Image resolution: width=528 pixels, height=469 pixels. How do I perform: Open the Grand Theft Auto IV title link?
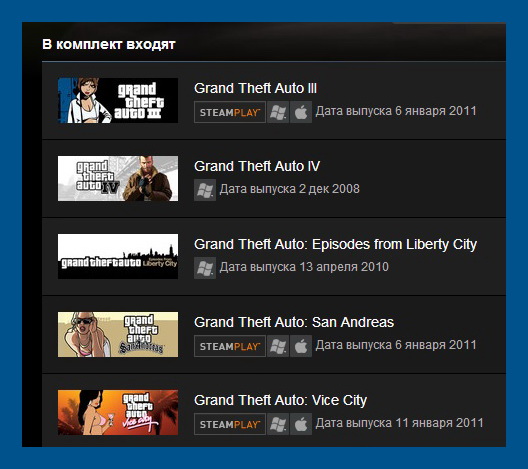(x=257, y=166)
